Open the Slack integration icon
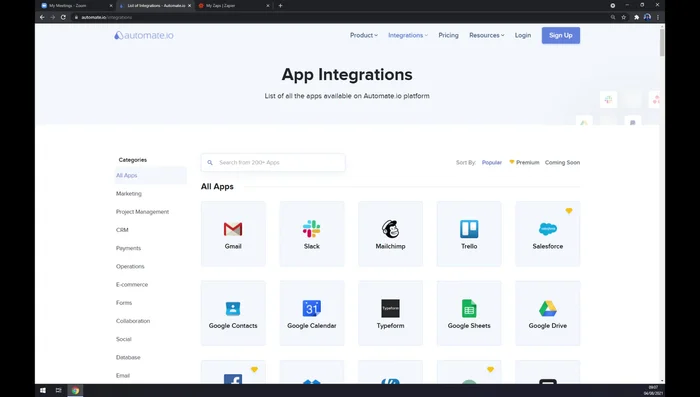 point(312,229)
